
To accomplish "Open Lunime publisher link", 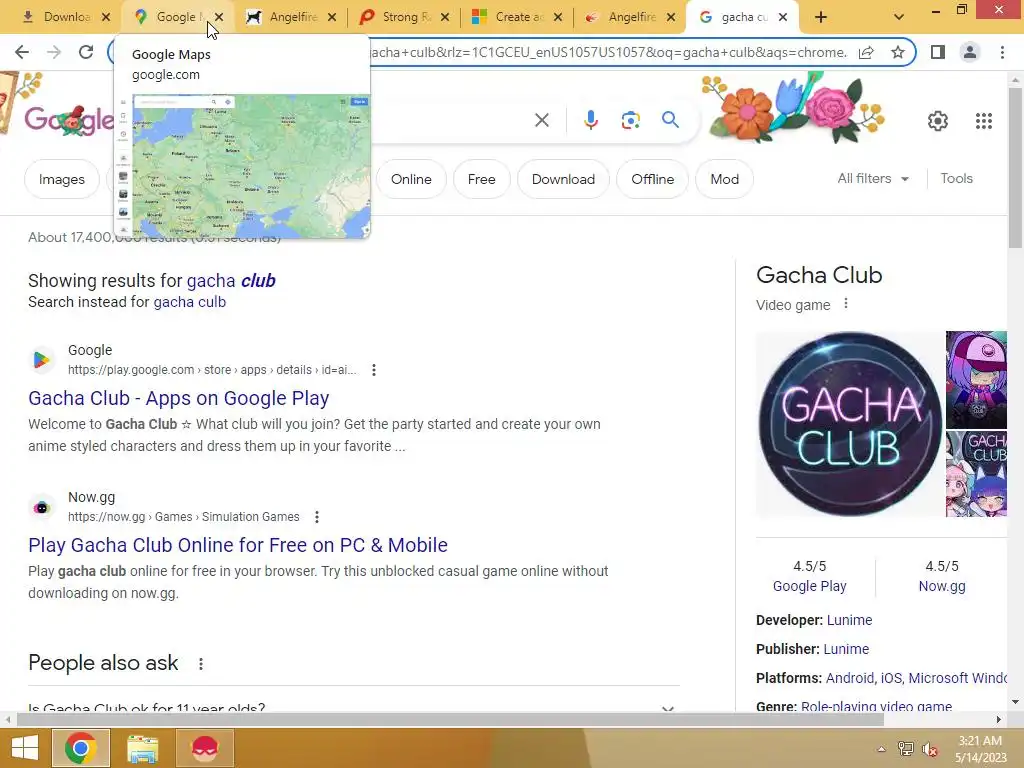I will [846, 649].
